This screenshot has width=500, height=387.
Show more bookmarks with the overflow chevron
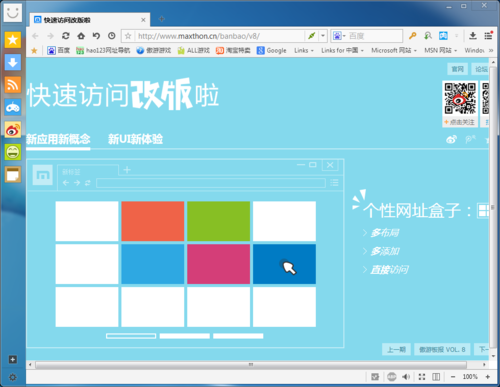coord(491,50)
